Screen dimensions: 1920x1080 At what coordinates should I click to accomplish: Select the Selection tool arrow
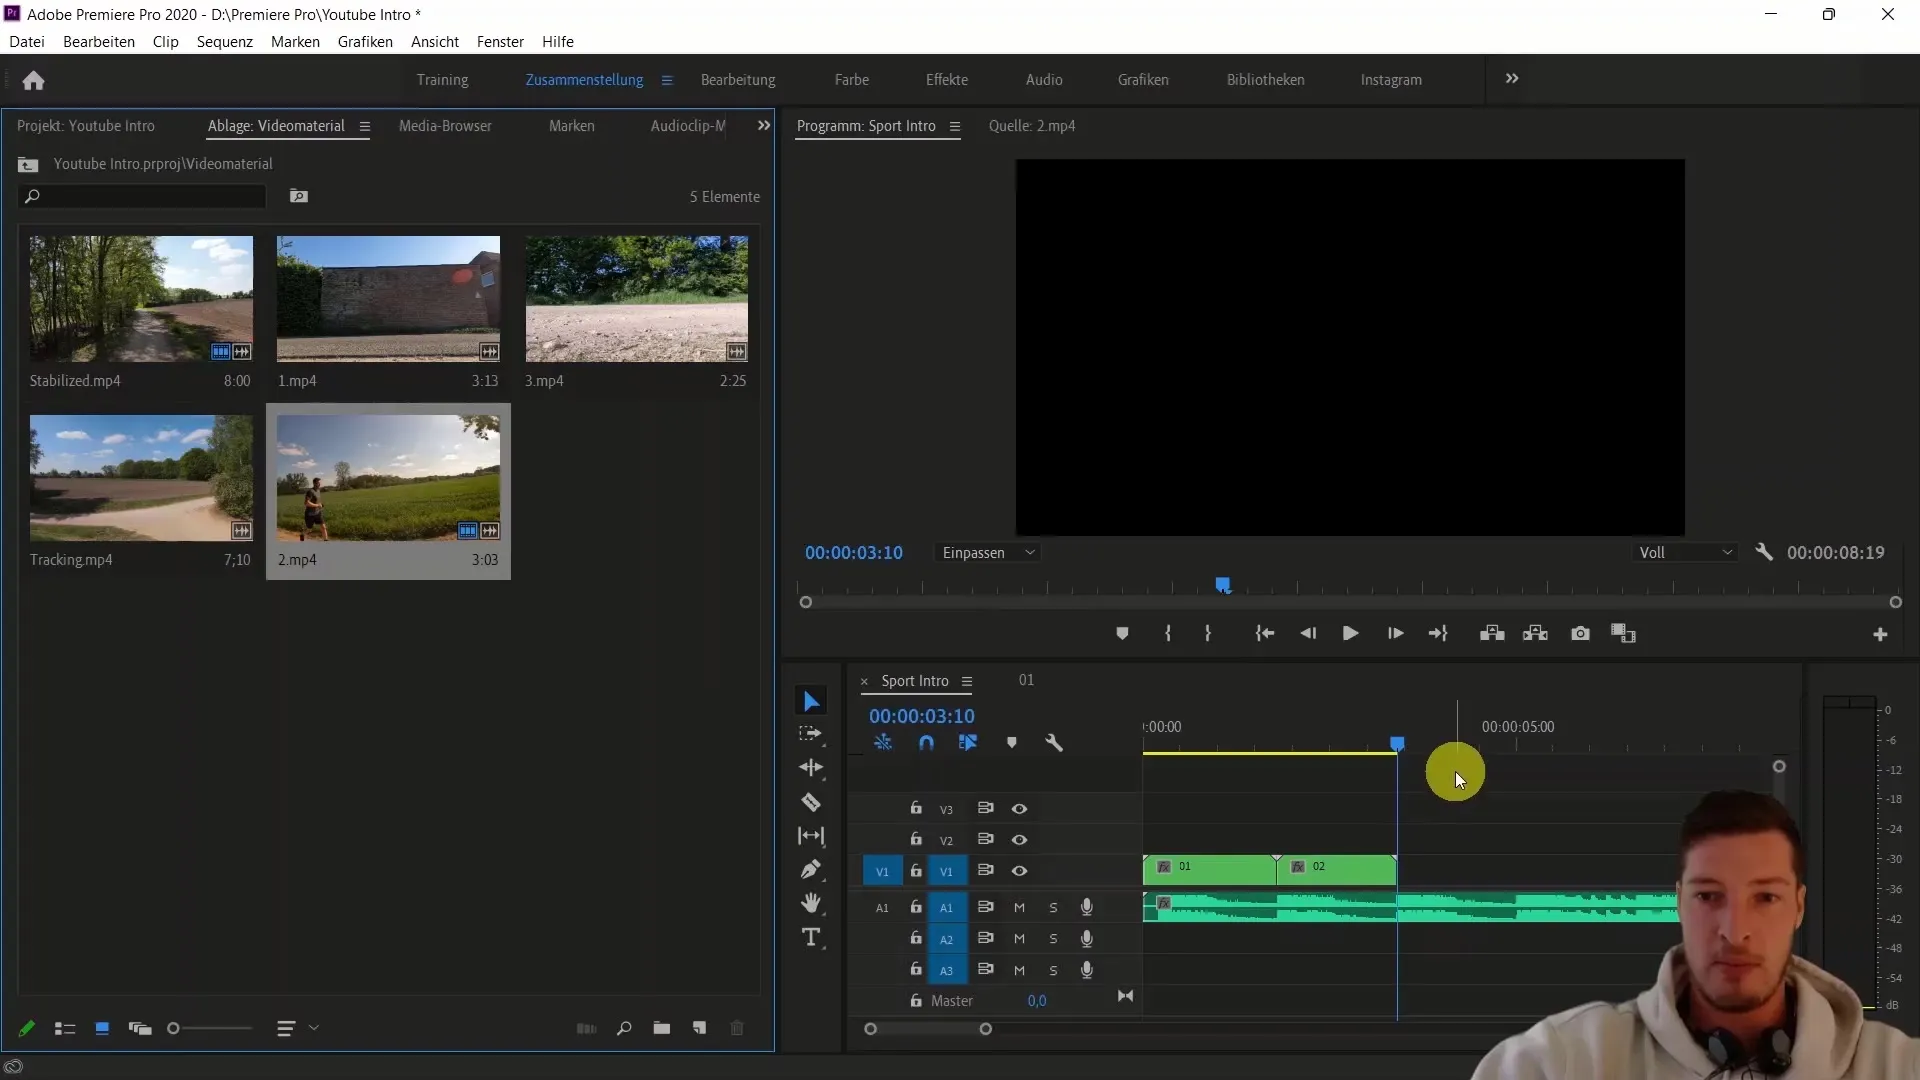[811, 701]
